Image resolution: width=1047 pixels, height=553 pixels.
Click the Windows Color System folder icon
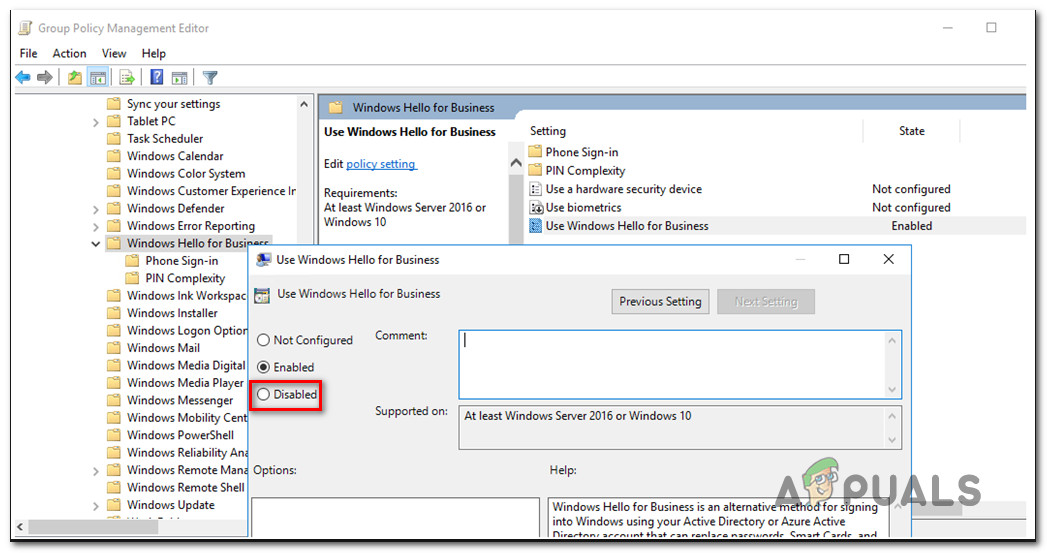pyautogui.click(x=114, y=173)
